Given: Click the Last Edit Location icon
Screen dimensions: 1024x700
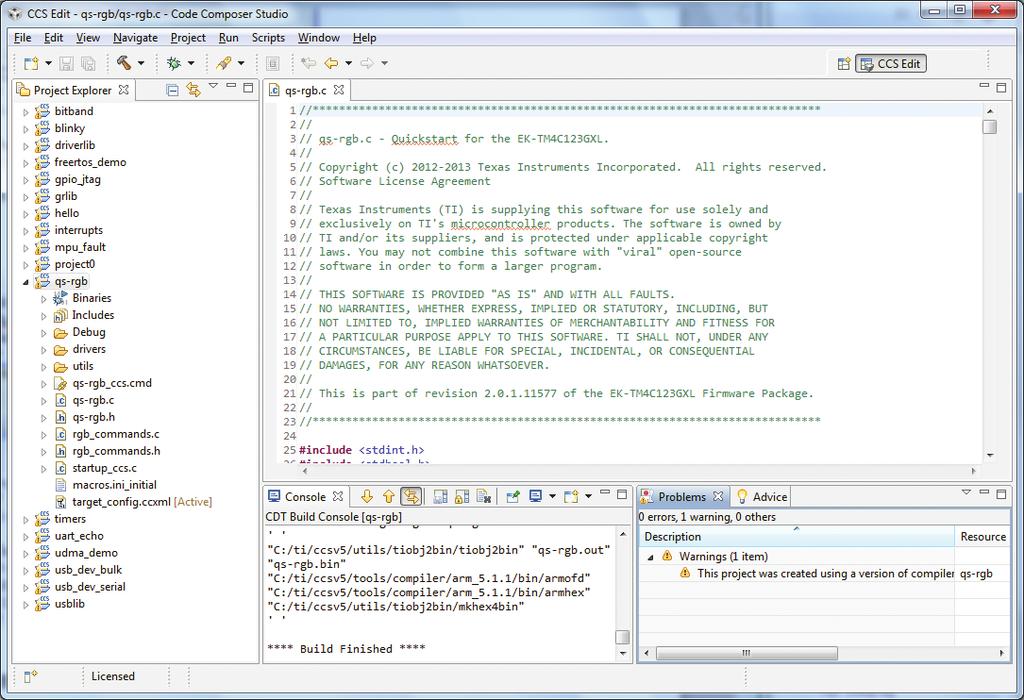Looking at the screenshot, I should click(308, 63).
